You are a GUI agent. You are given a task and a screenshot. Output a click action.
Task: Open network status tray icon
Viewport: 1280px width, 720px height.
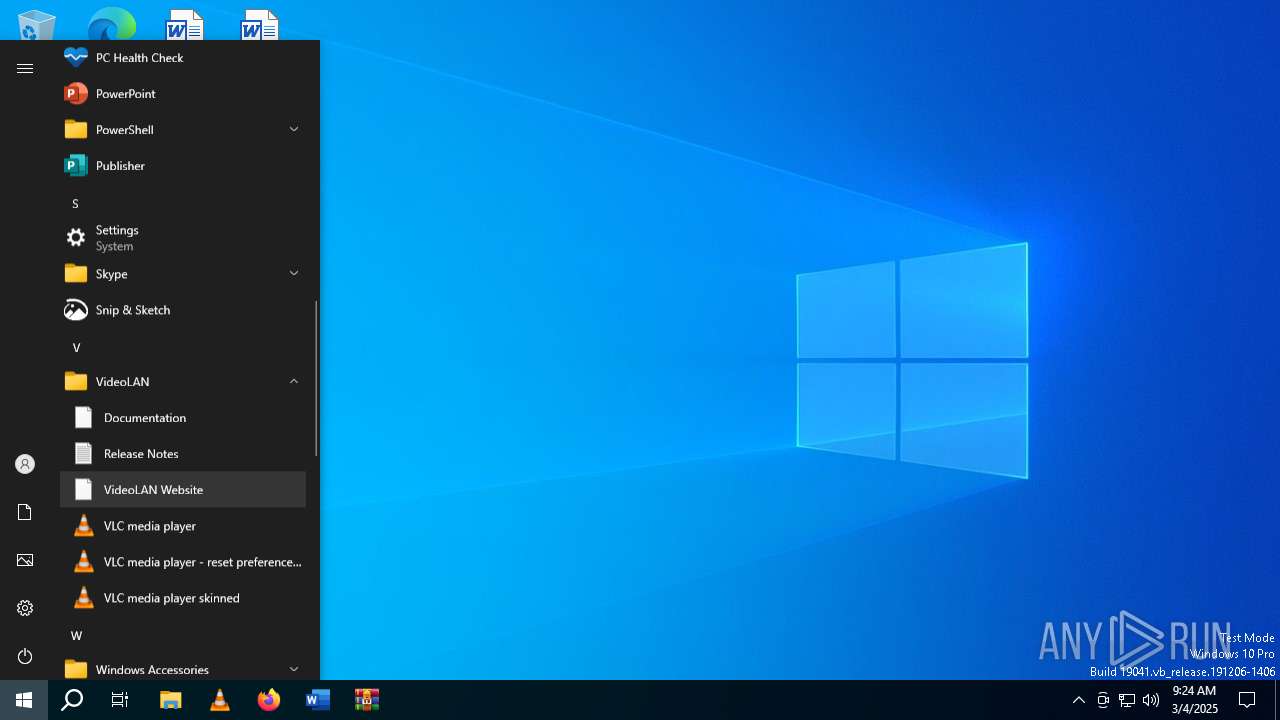(1127, 700)
